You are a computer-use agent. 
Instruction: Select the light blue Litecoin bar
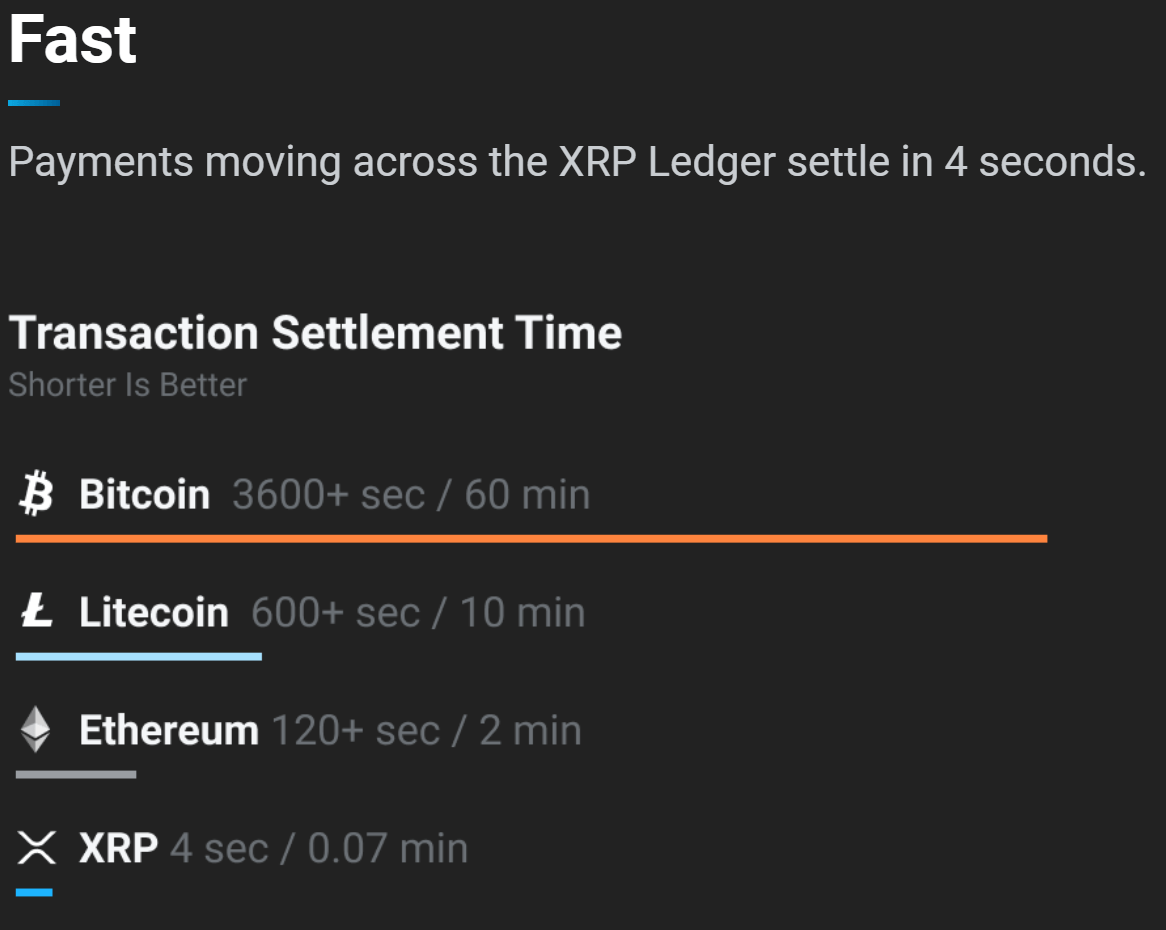138,656
